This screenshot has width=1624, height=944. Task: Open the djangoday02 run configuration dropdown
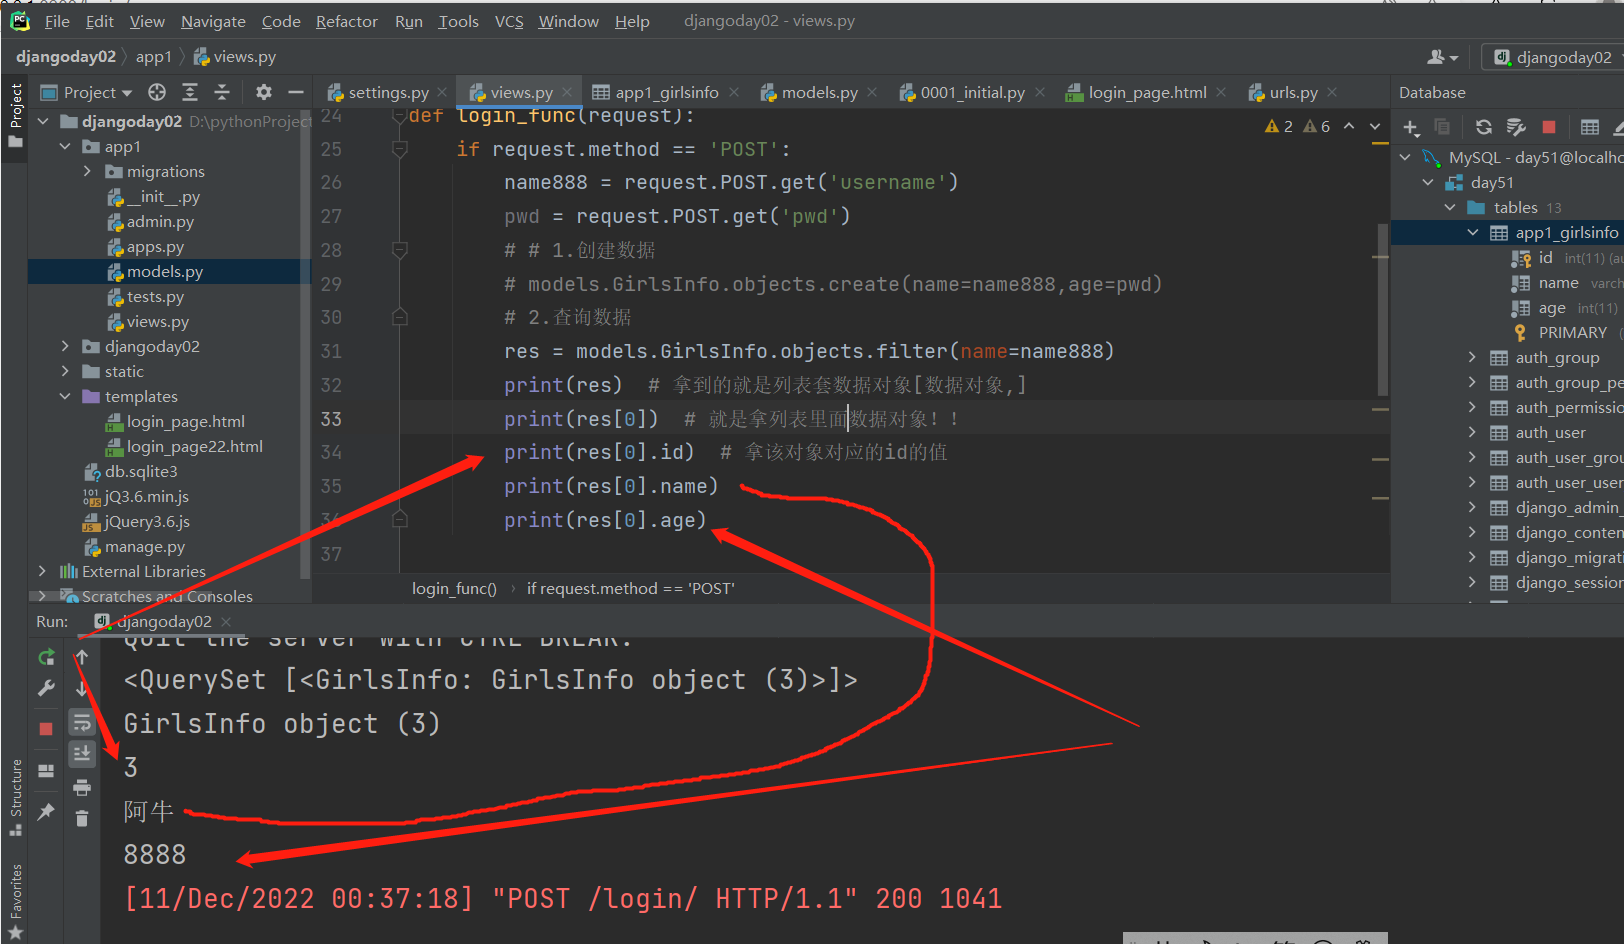[x=1553, y=57]
